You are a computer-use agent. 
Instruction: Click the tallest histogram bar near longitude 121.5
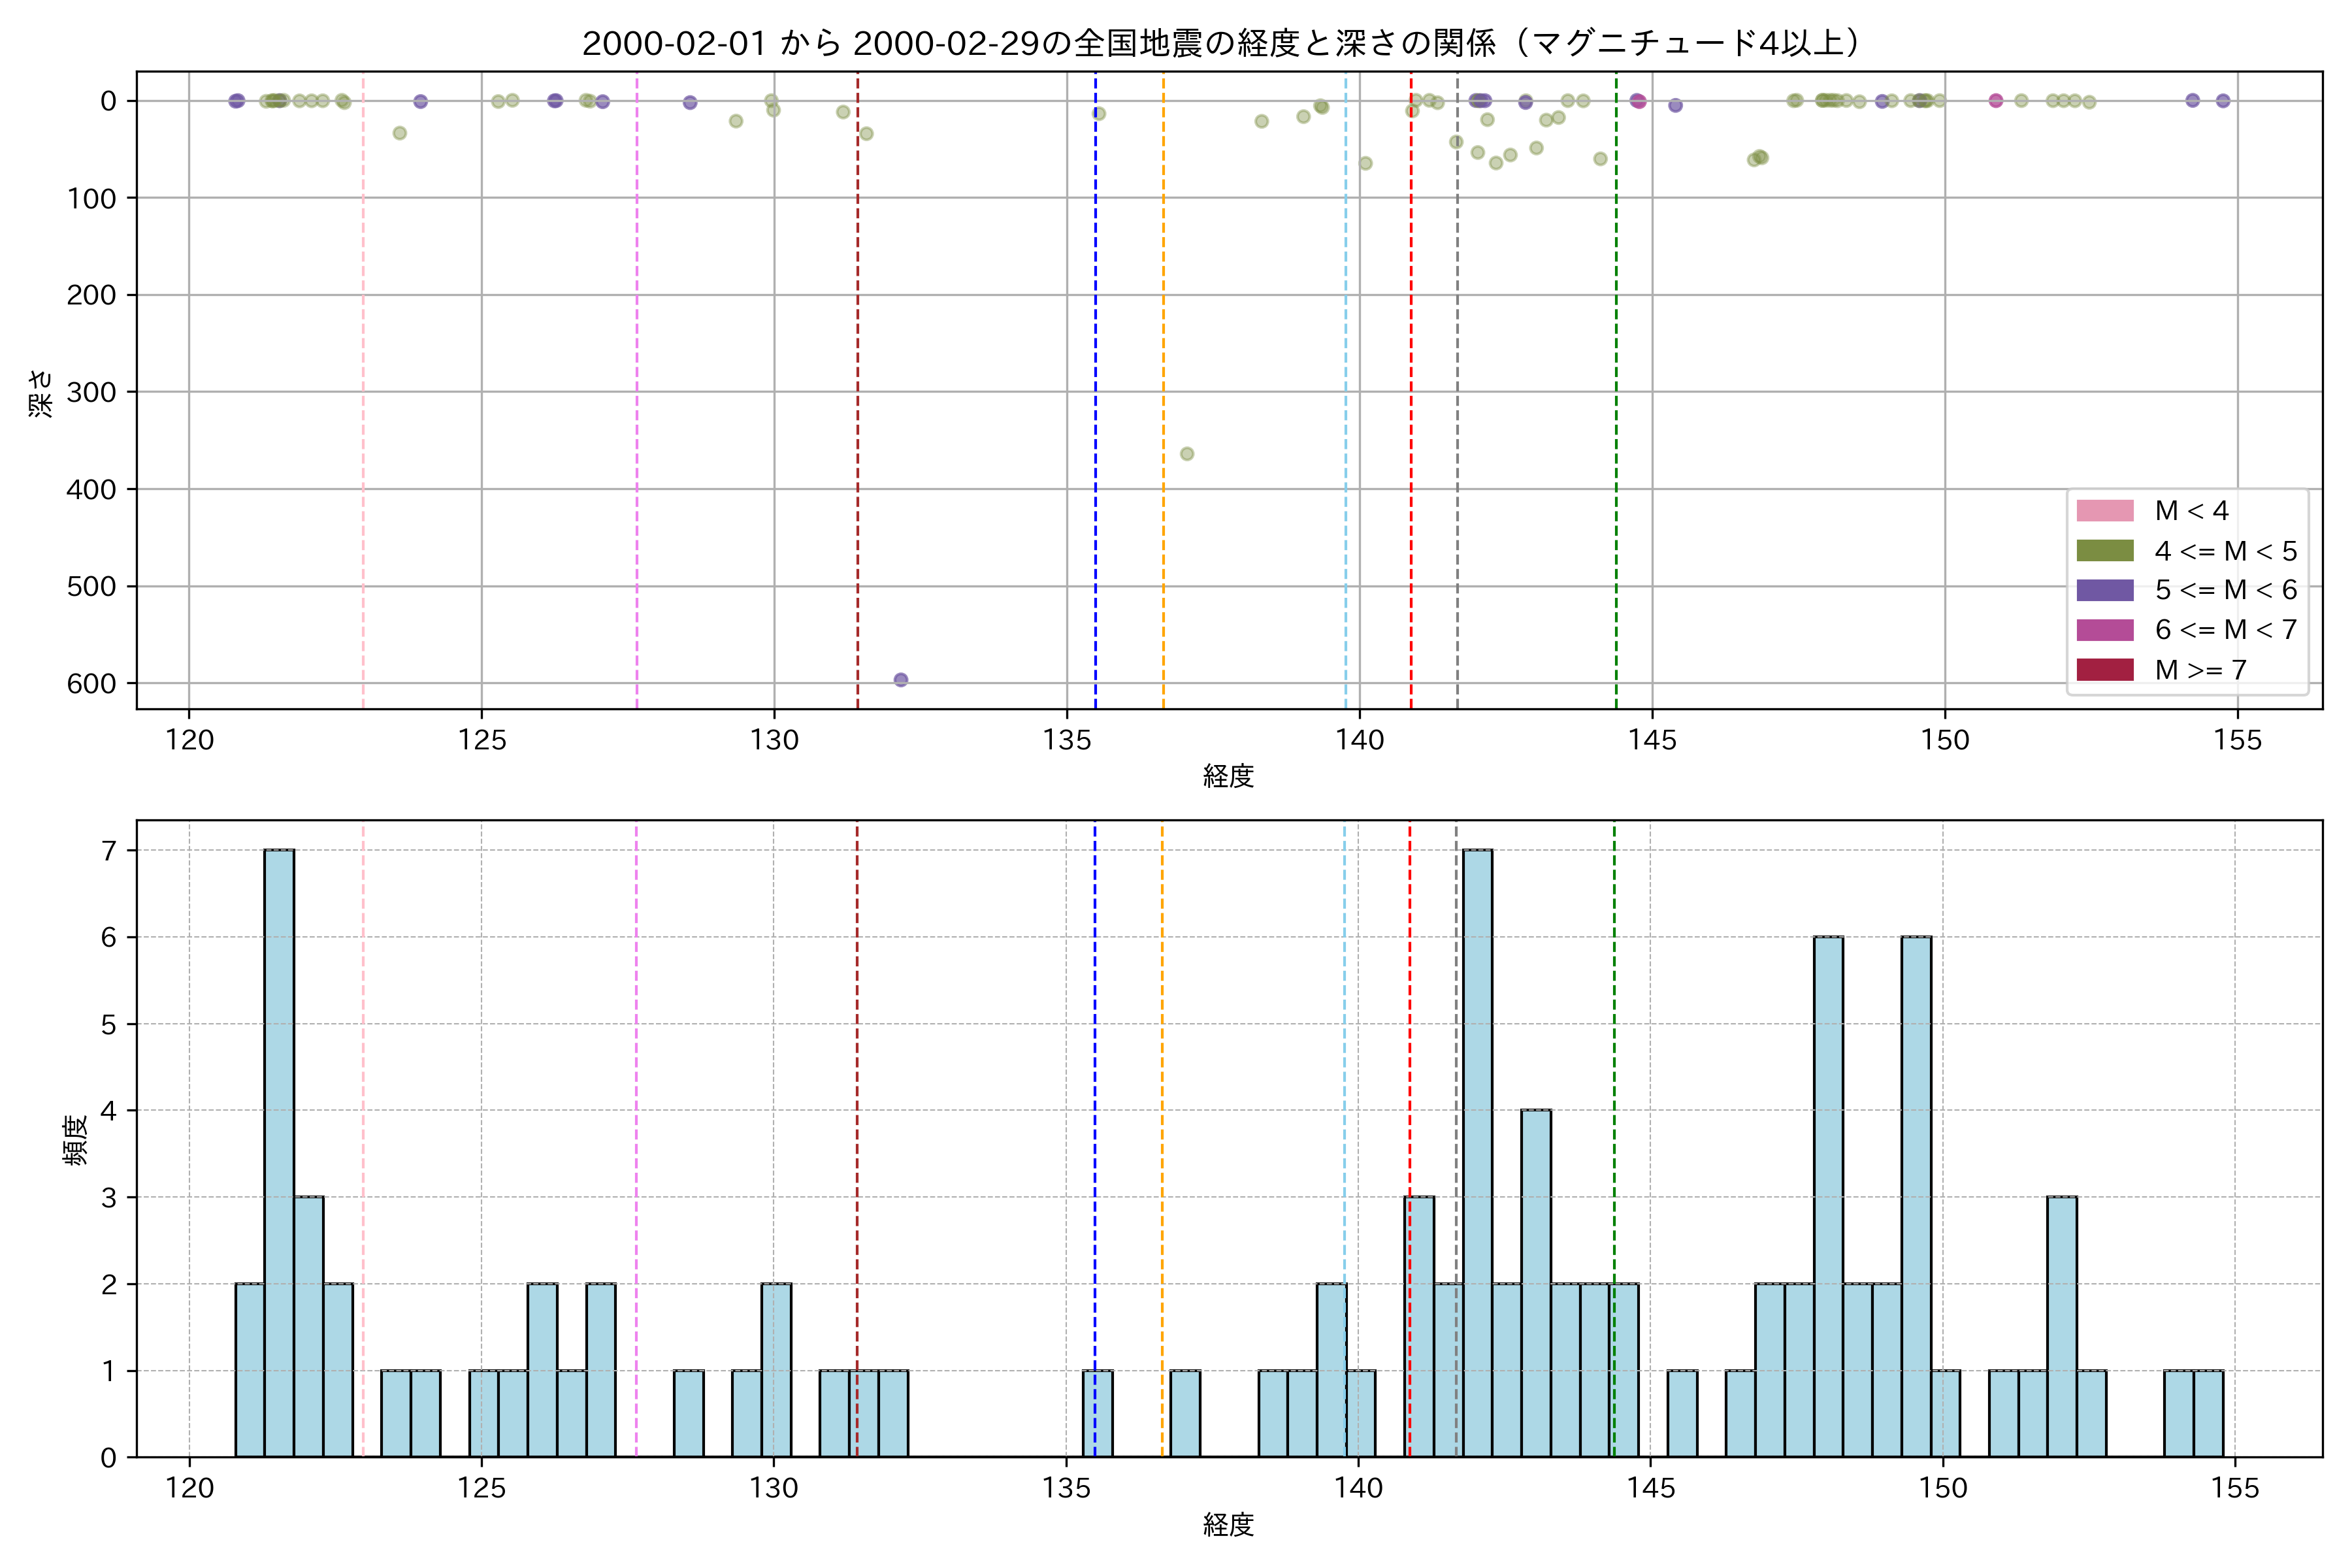pyautogui.click(x=279, y=1152)
